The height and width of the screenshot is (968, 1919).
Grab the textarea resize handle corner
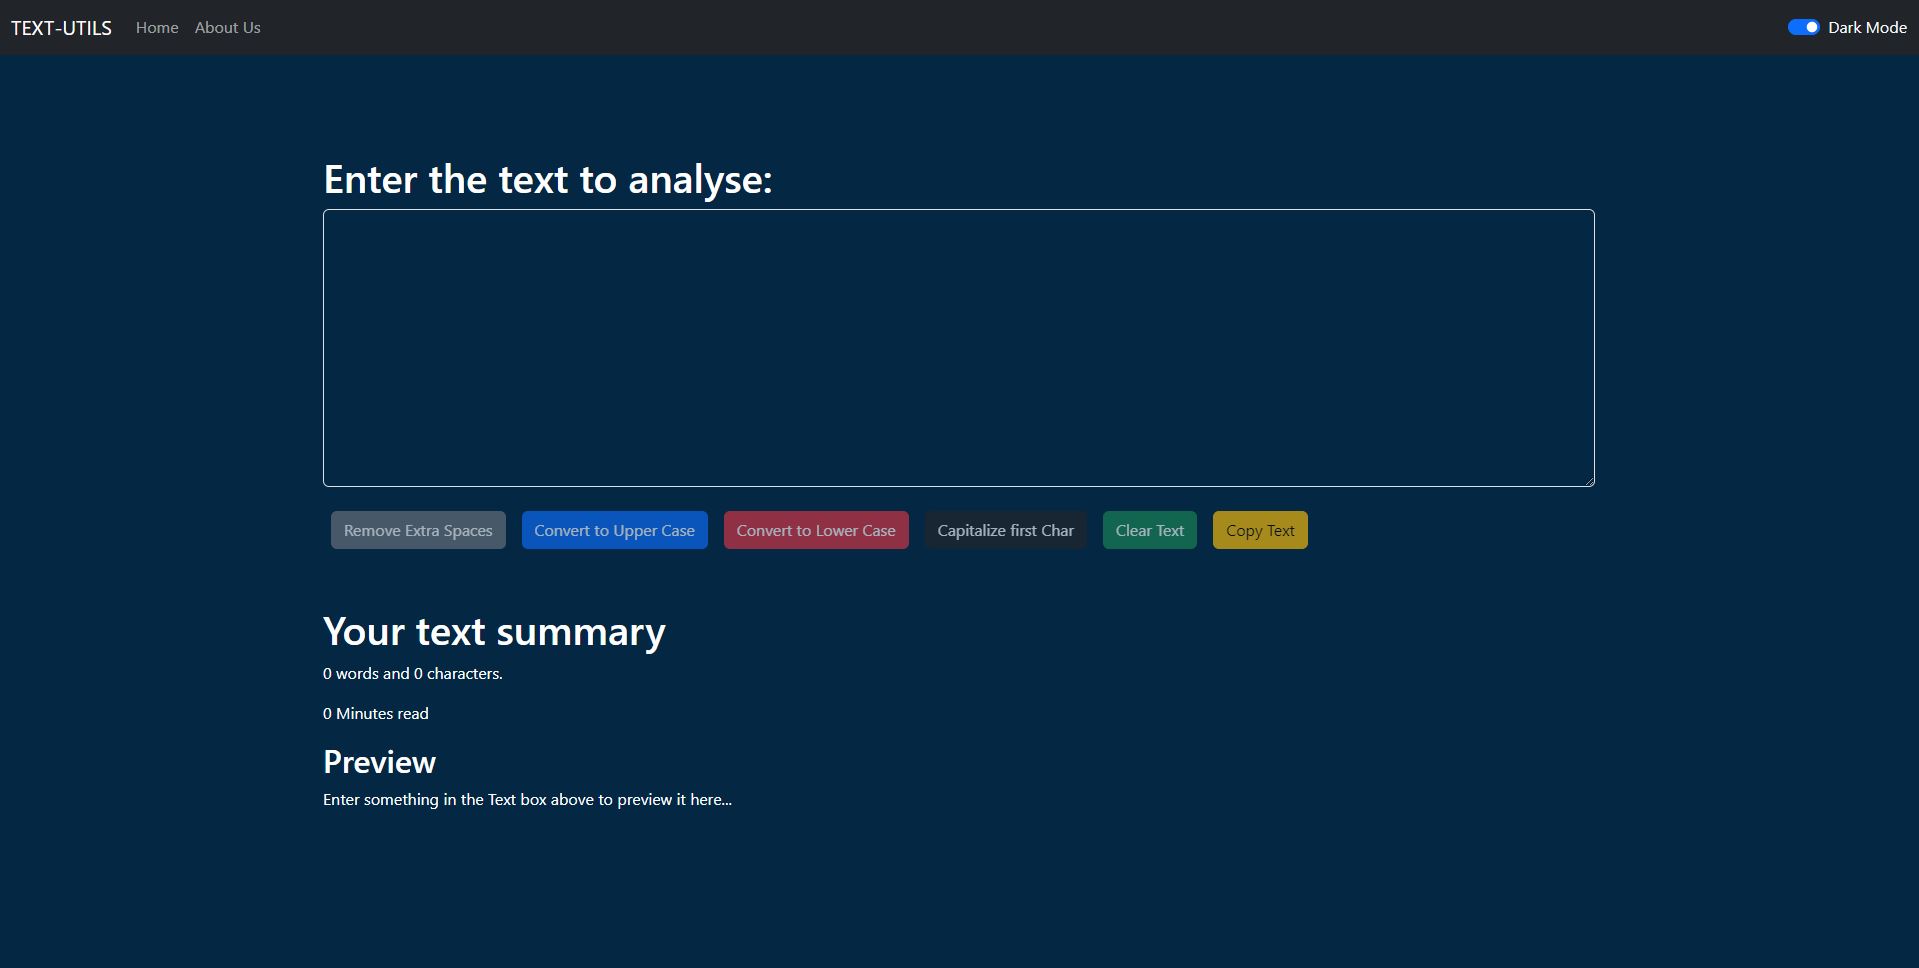[x=1588, y=480]
